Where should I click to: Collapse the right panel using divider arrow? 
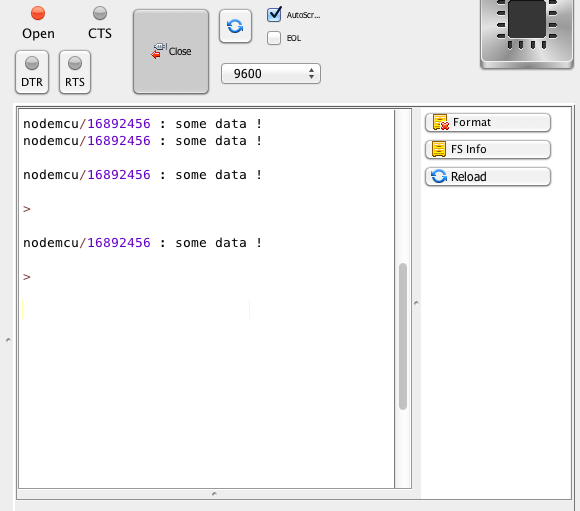coord(416,303)
